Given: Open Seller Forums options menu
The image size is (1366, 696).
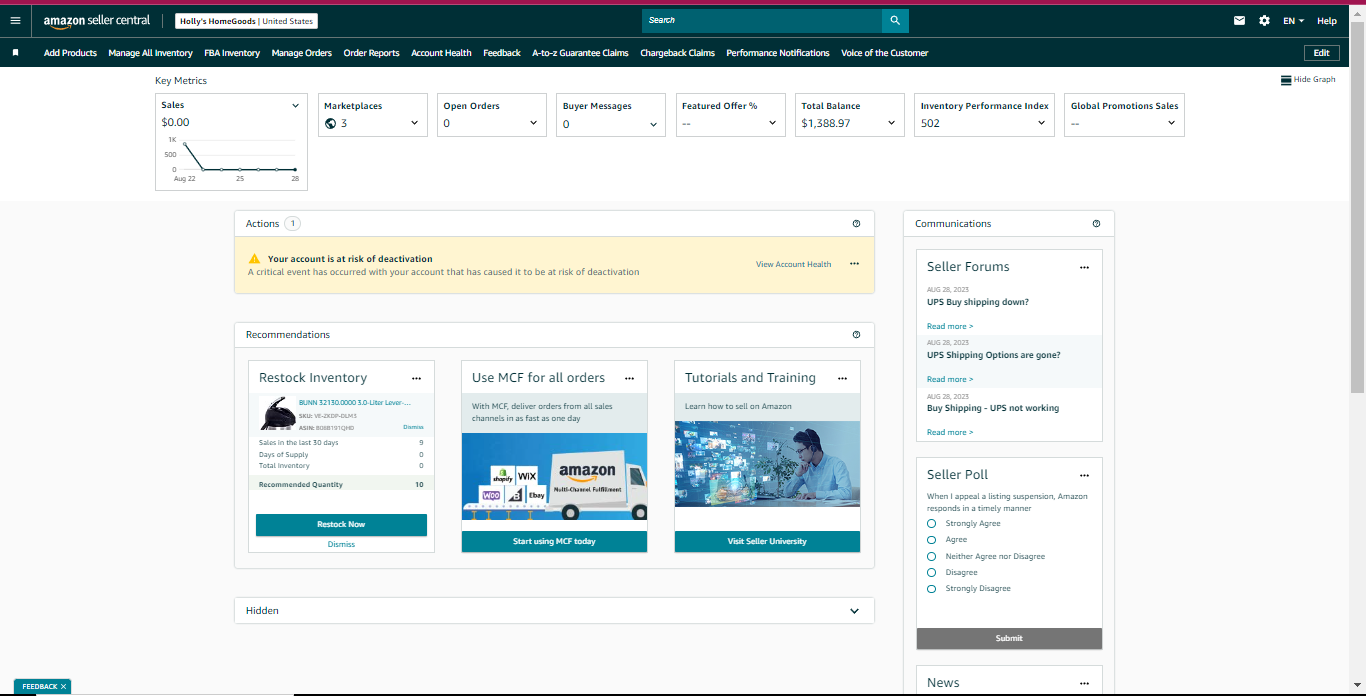Looking at the screenshot, I should pos(1084,267).
